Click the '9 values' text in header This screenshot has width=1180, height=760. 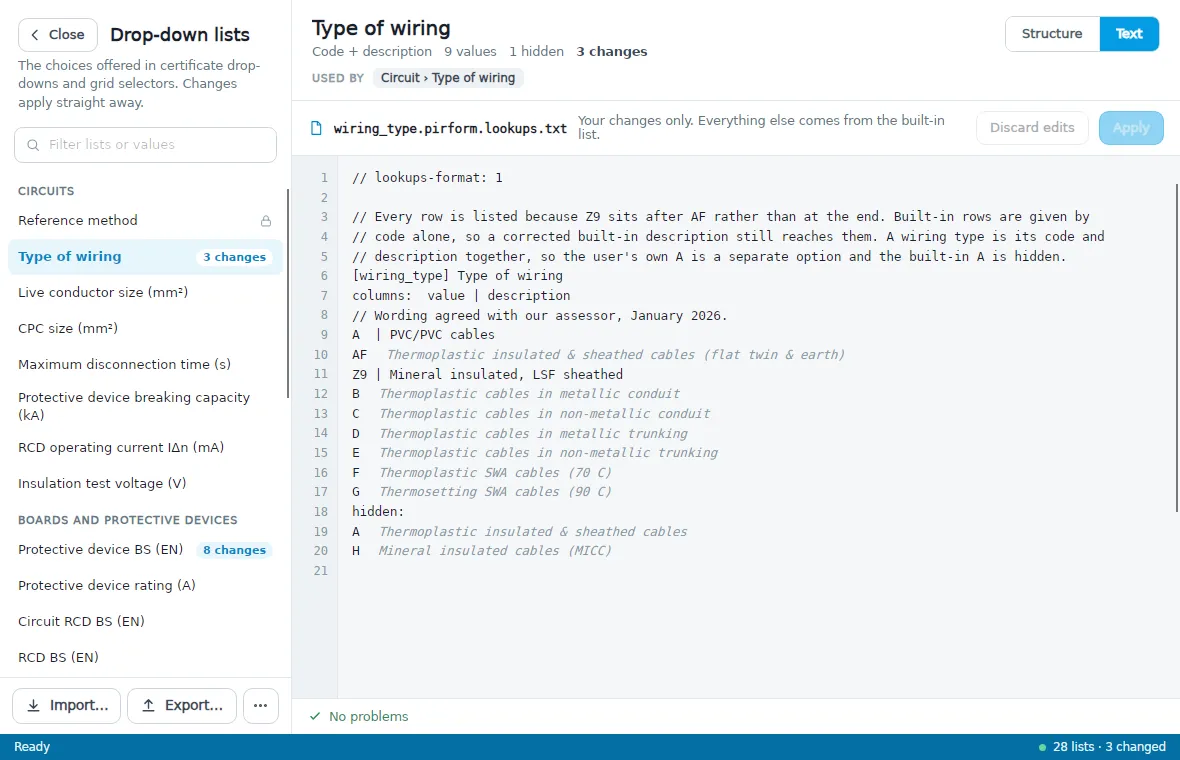click(470, 52)
